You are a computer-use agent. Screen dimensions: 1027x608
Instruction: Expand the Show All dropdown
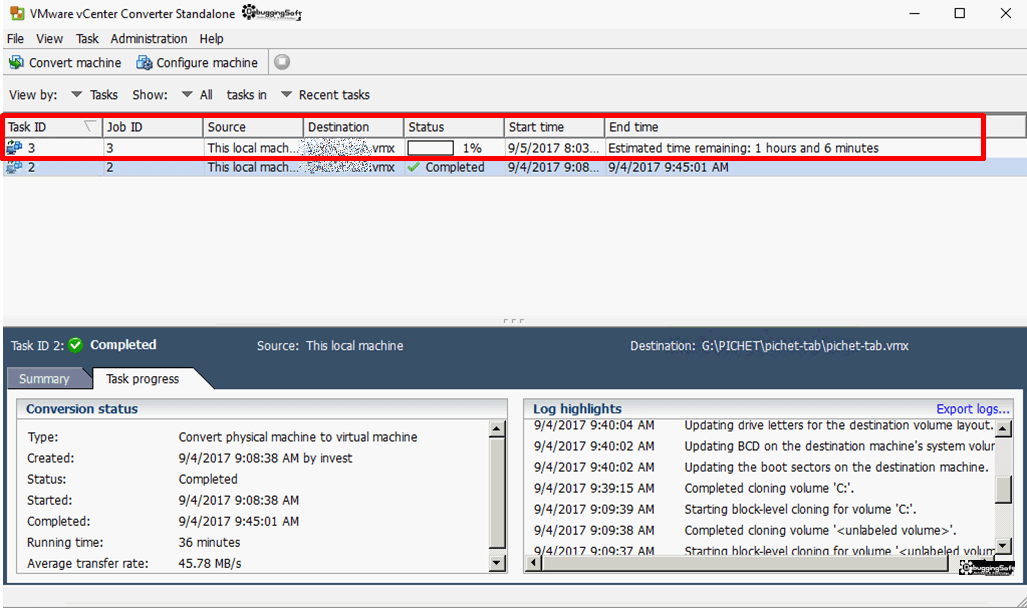point(187,94)
